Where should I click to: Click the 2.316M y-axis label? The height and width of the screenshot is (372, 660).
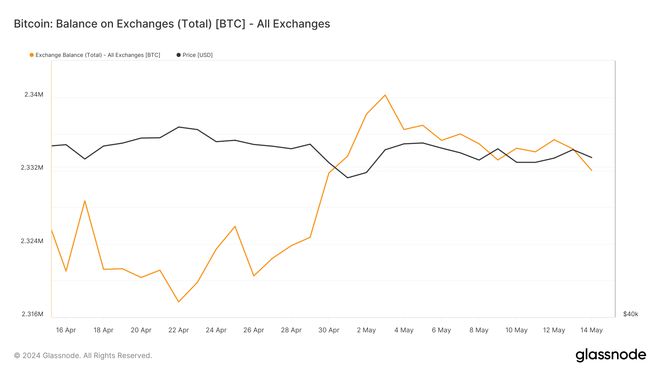[x=32, y=314]
